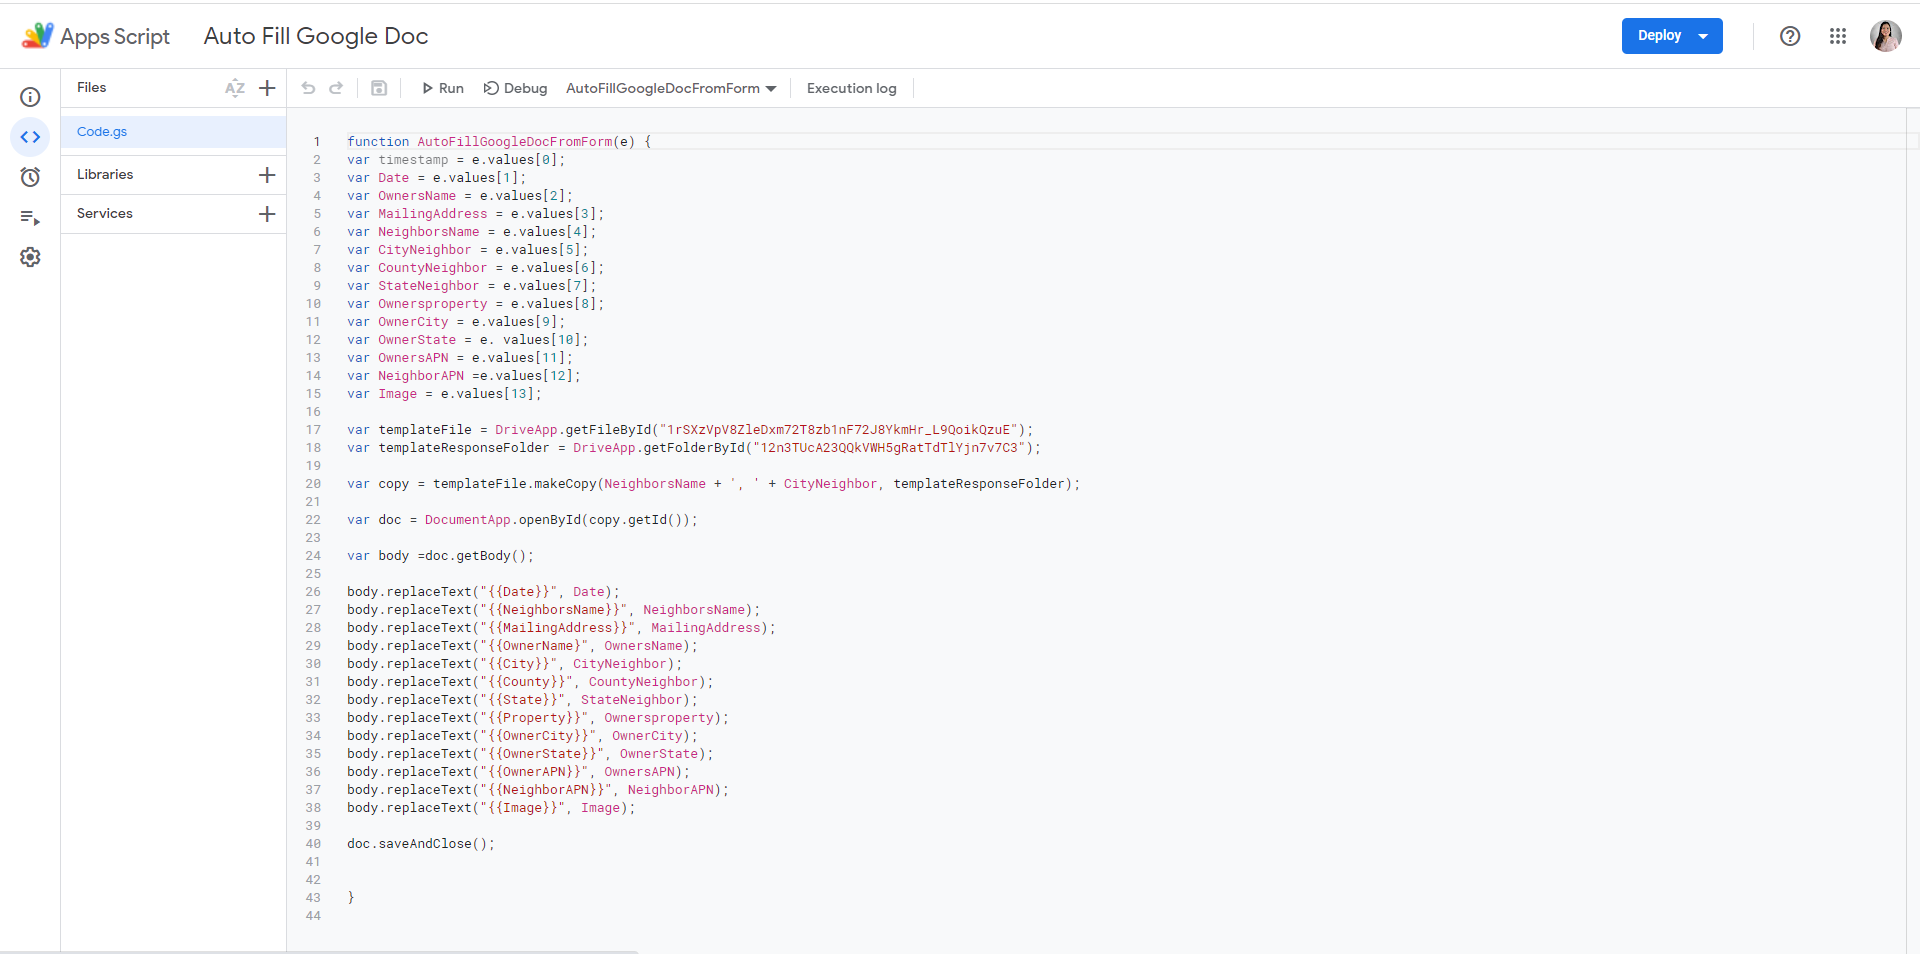Run the AutoFillGoogleDocFromForm script

442,88
